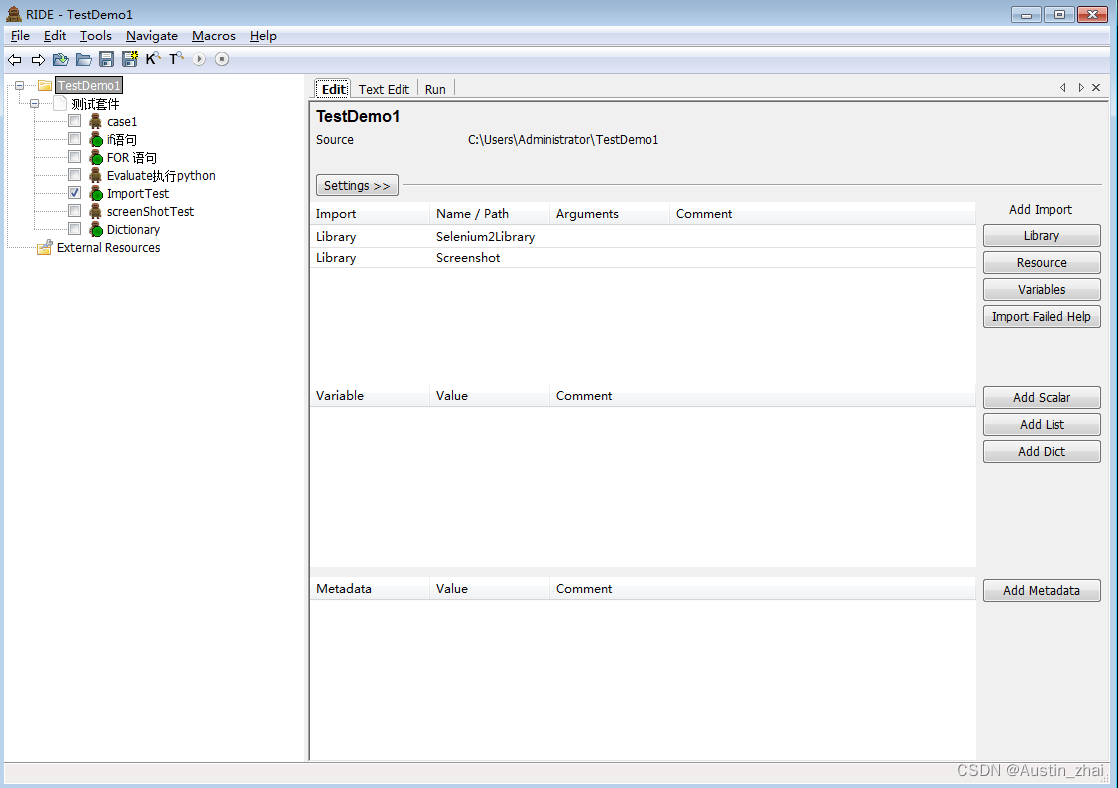Tick the screenShotTest checkbox
Image resolution: width=1118 pixels, height=788 pixels.
coord(74,210)
